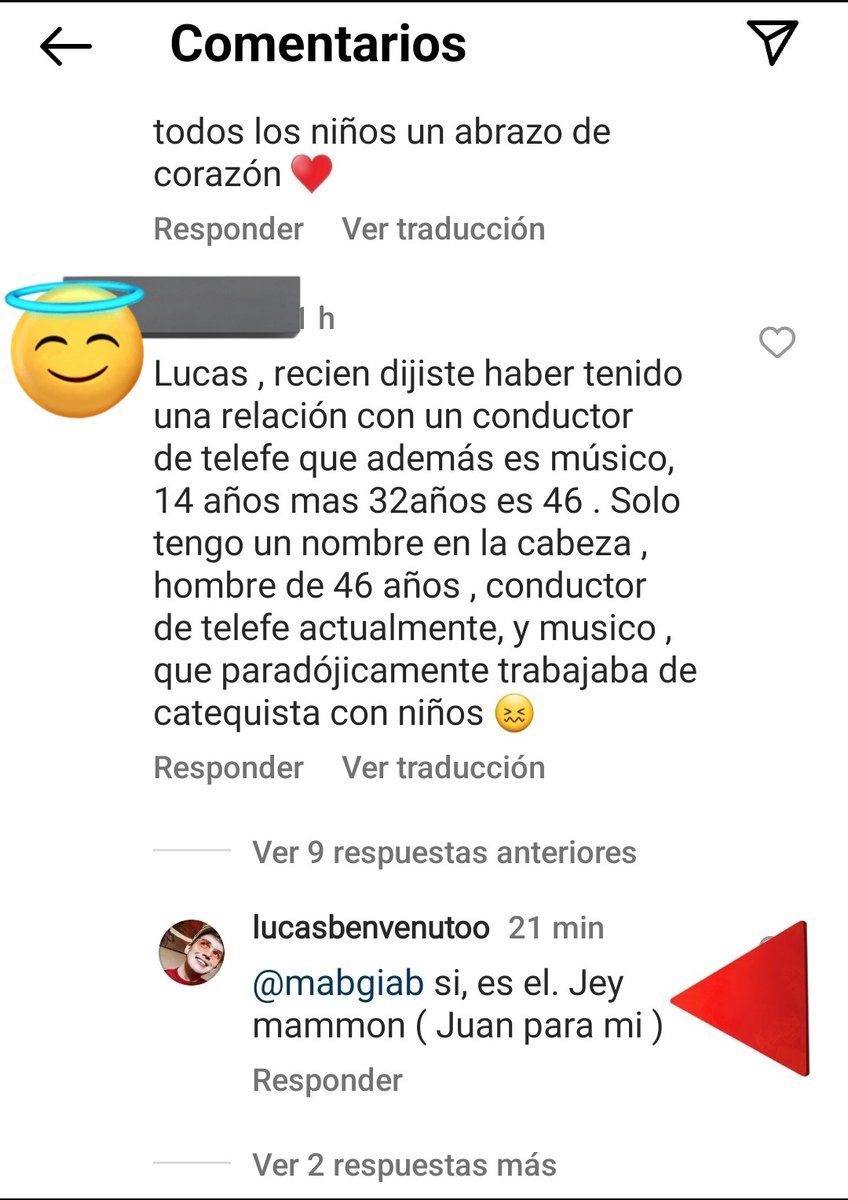Tap the redacted username bar
848x1200 pixels.
[181, 297]
